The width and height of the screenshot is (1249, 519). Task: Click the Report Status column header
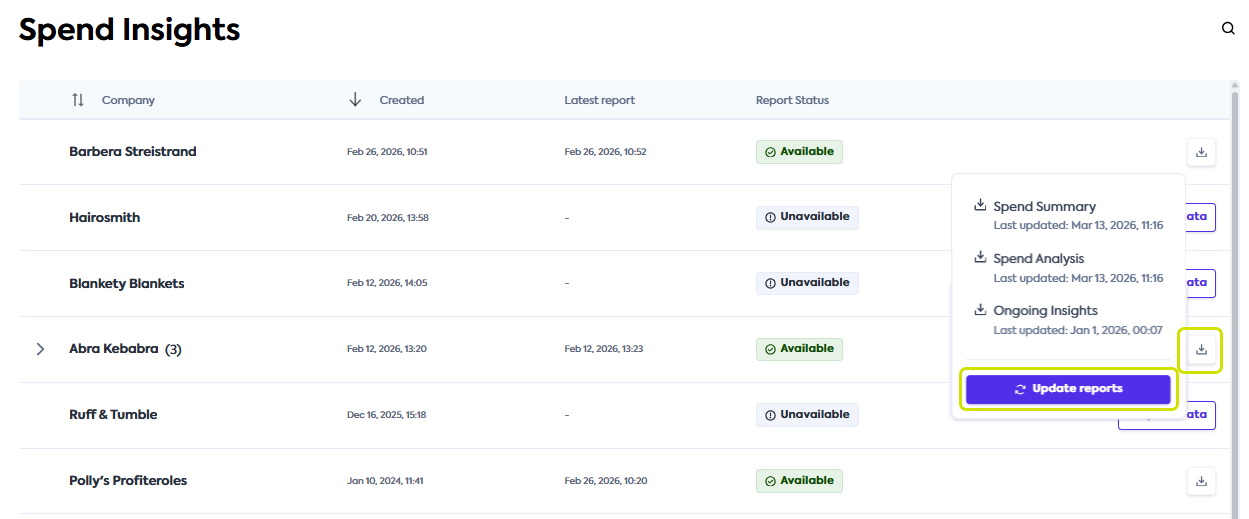[x=792, y=100]
